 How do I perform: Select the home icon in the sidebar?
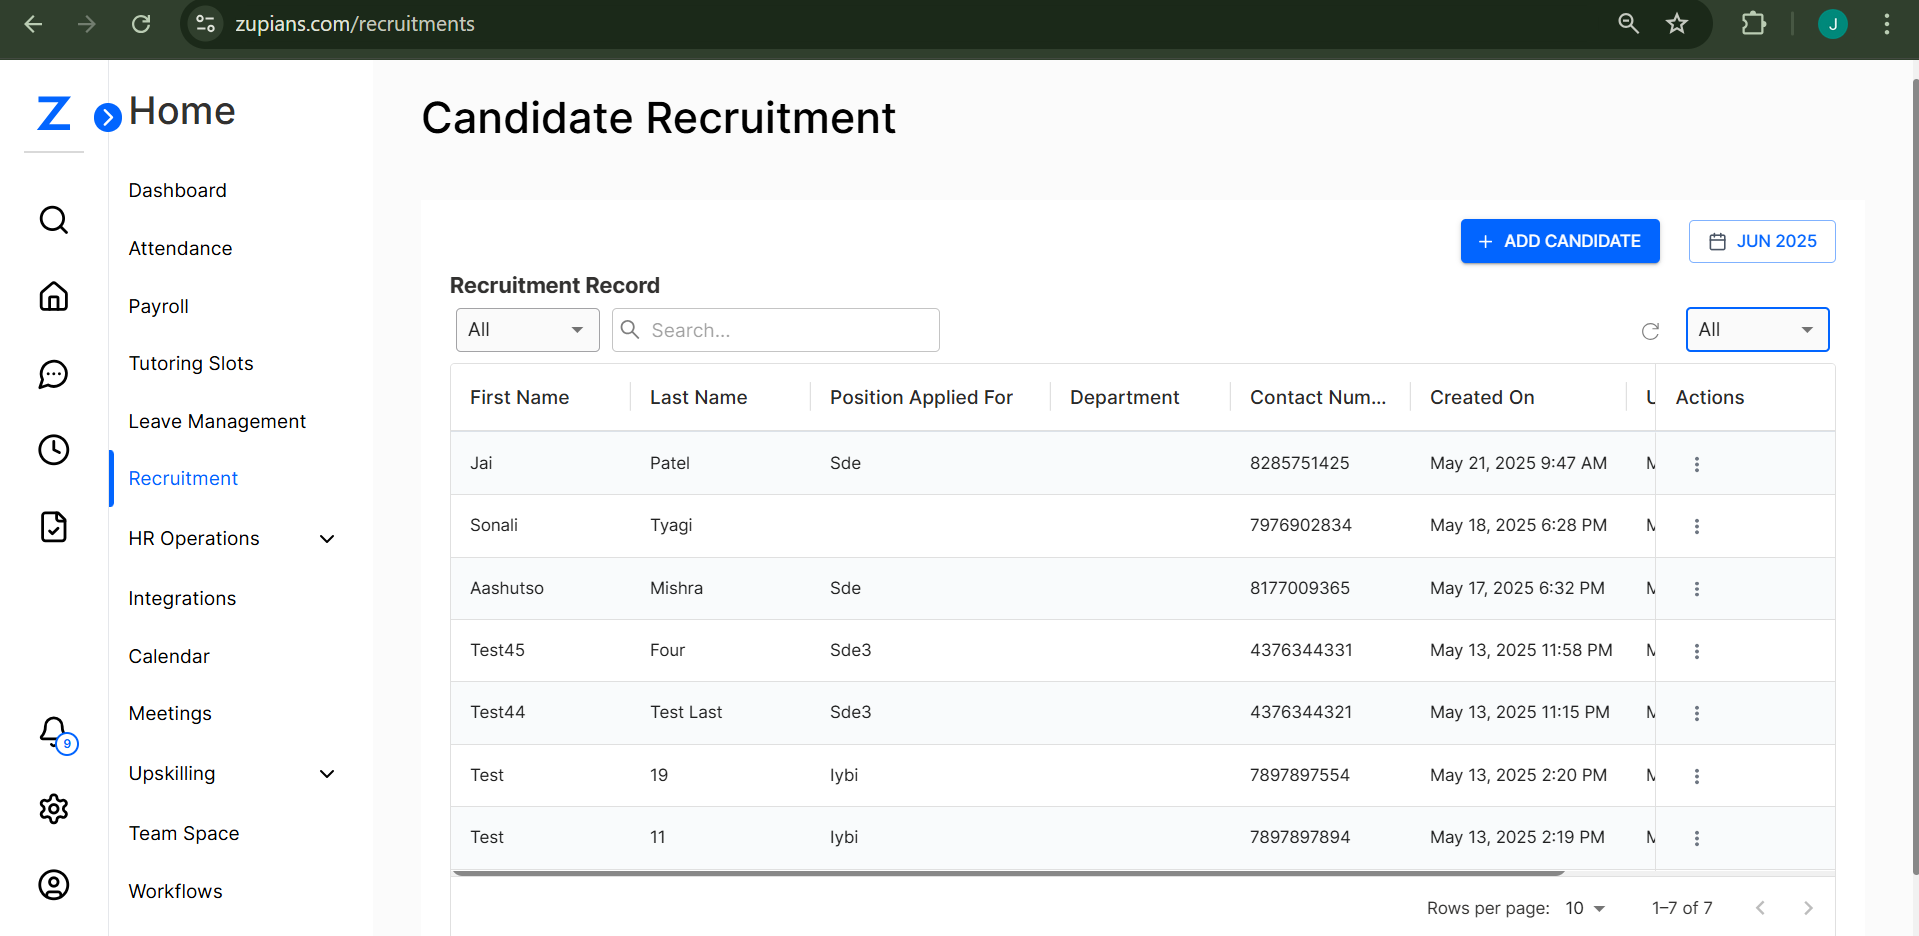tap(53, 296)
